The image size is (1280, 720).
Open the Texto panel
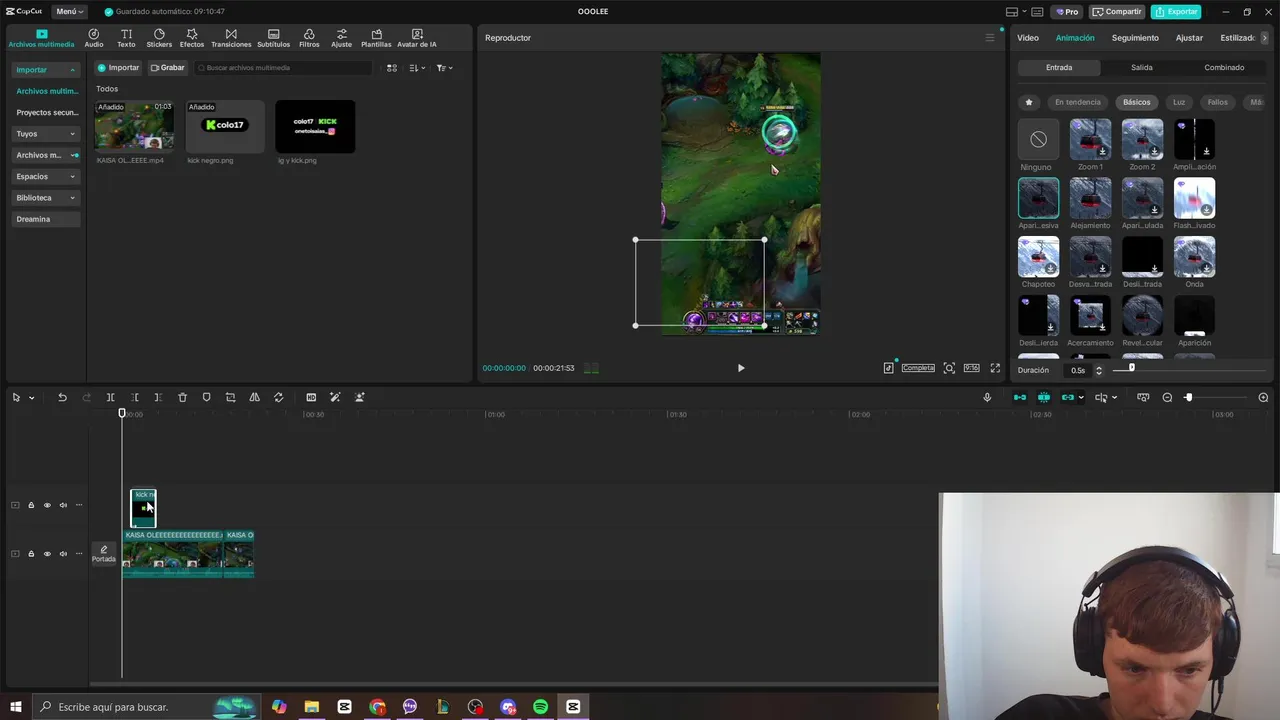(x=126, y=38)
